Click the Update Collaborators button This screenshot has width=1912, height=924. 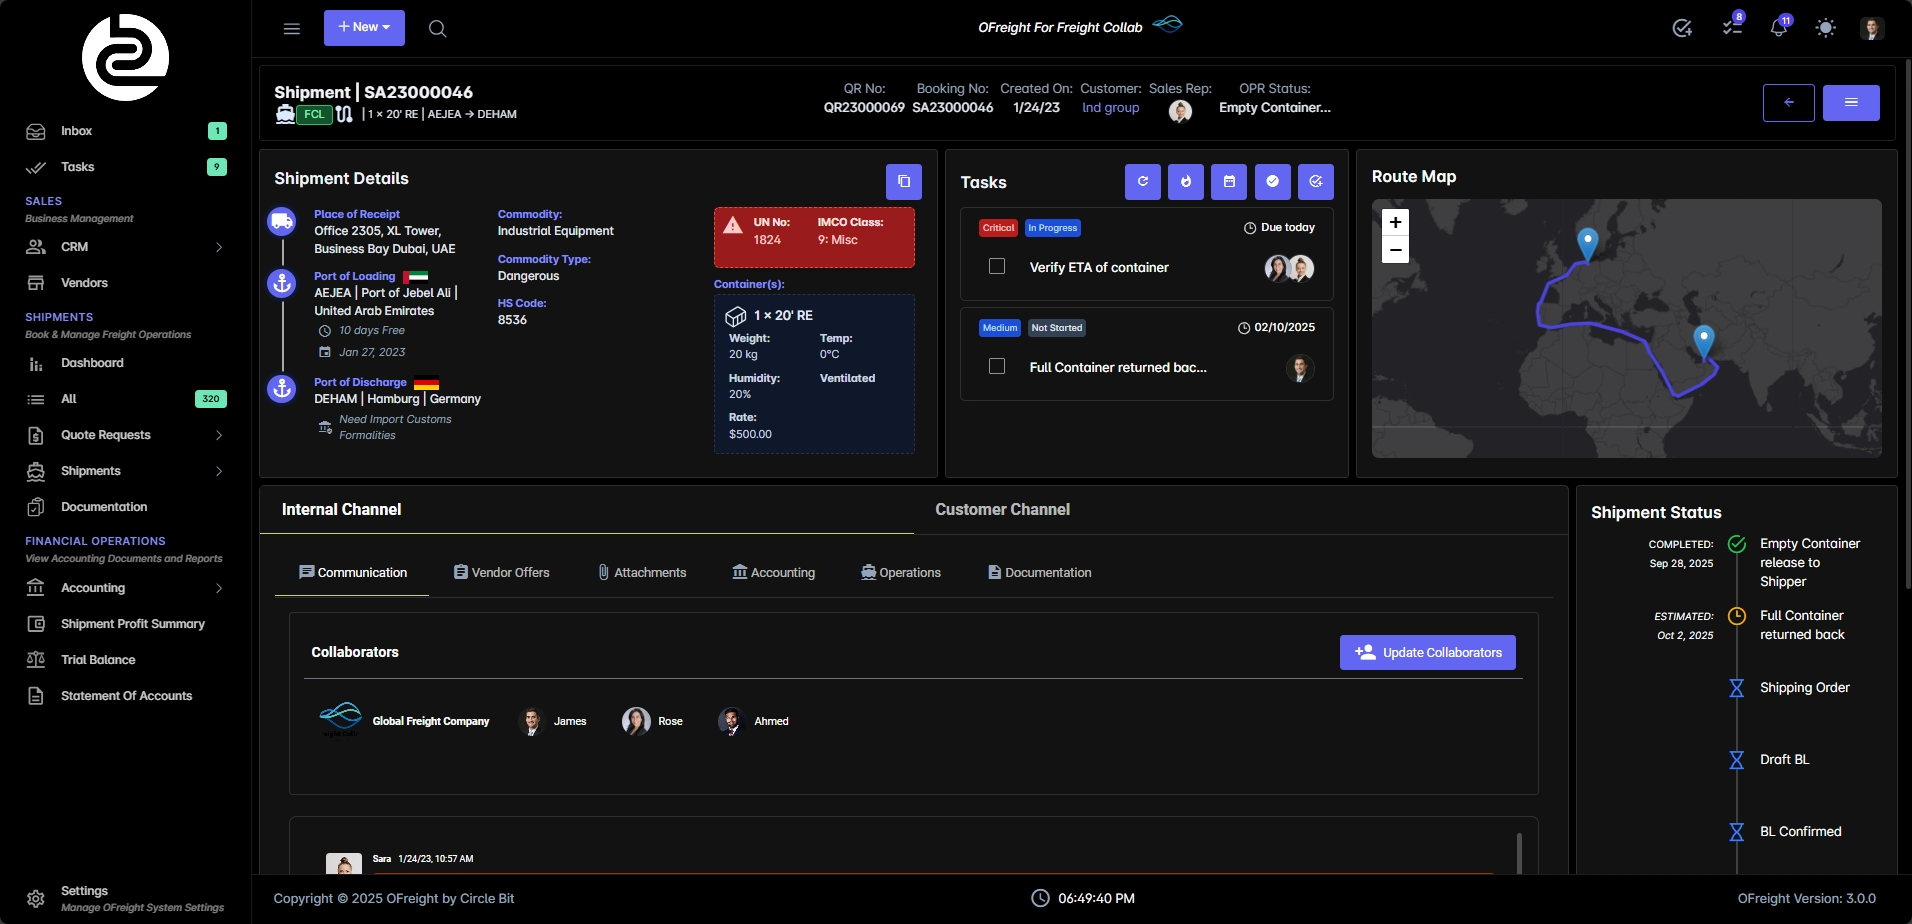point(1427,653)
